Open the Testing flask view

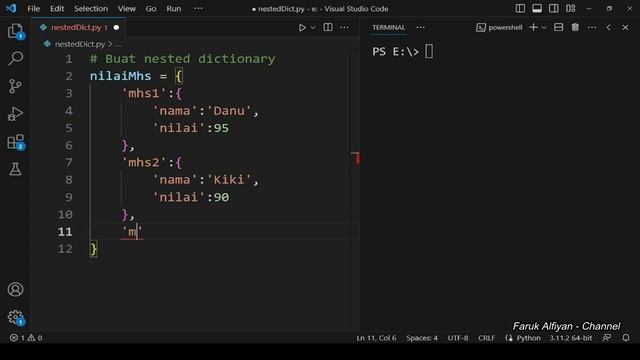pyautogui.click(x=16, y=169)
